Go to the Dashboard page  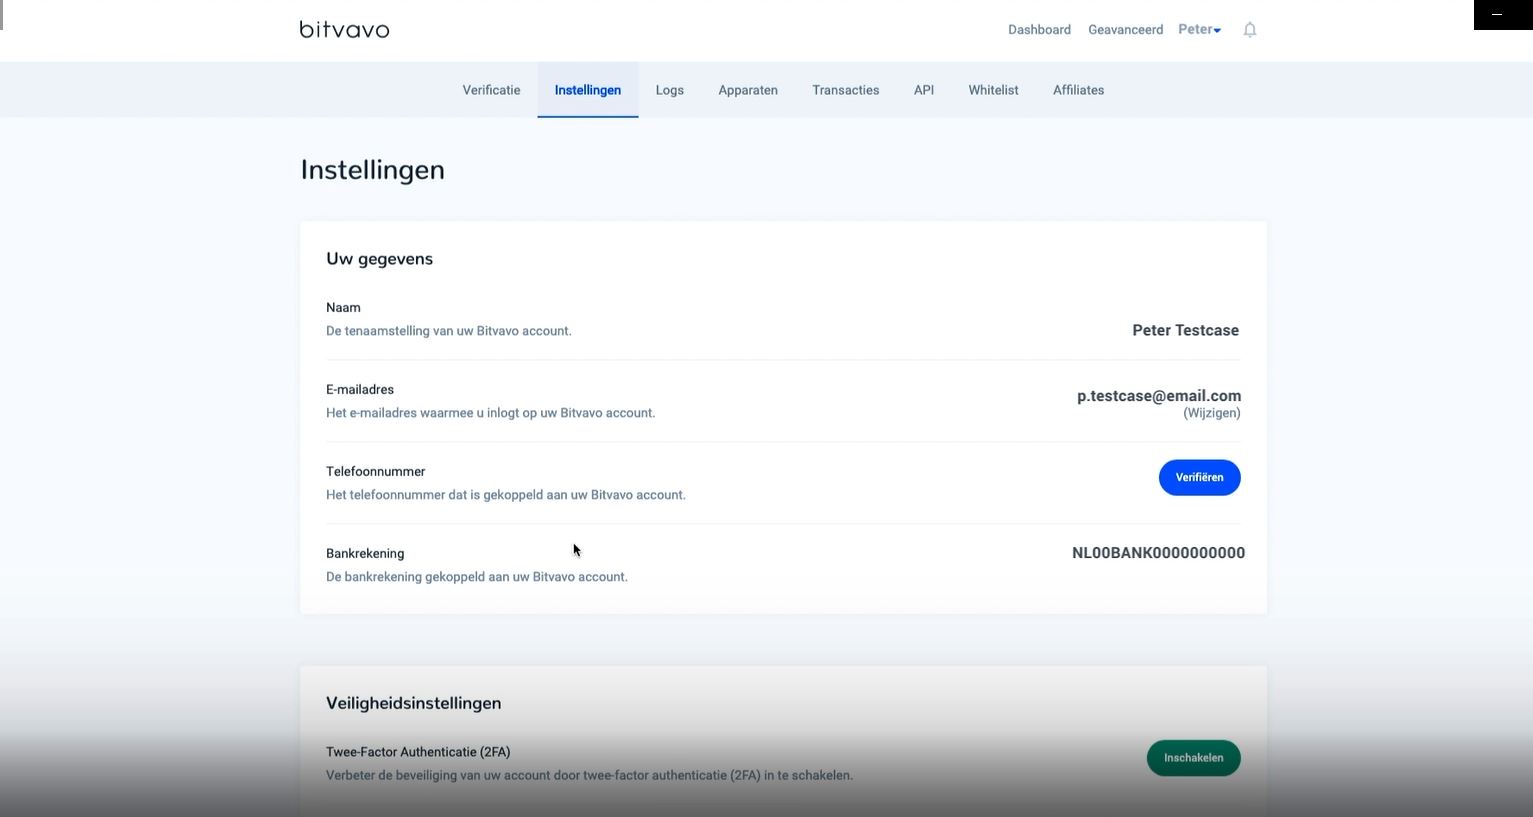(x=1039, y=30)
